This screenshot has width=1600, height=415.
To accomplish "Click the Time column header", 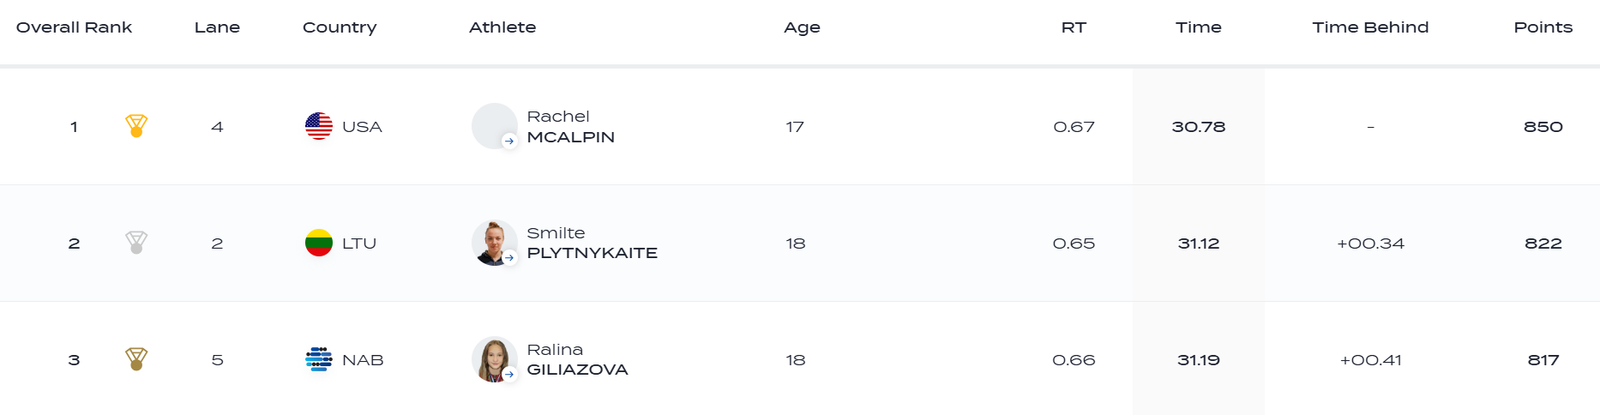I will tap(1198, 27).
